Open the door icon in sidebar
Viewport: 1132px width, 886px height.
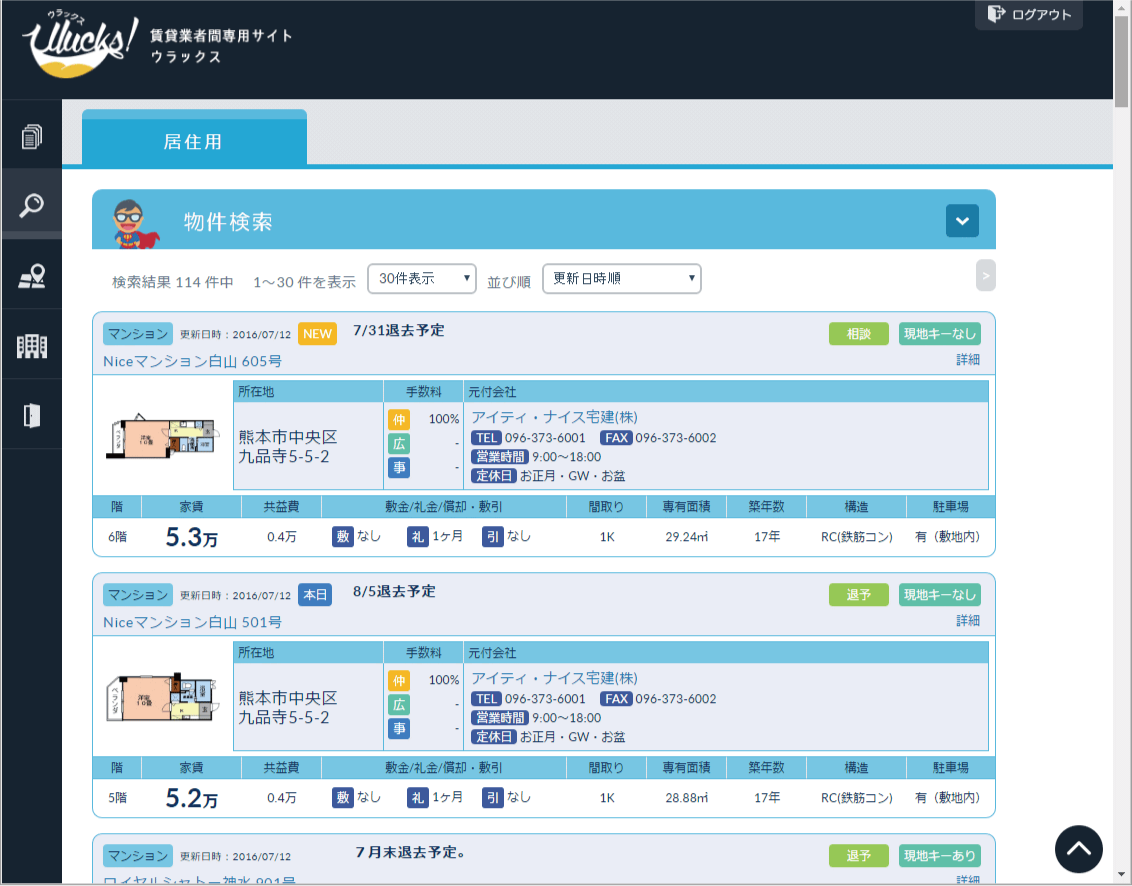click(32, 415)
